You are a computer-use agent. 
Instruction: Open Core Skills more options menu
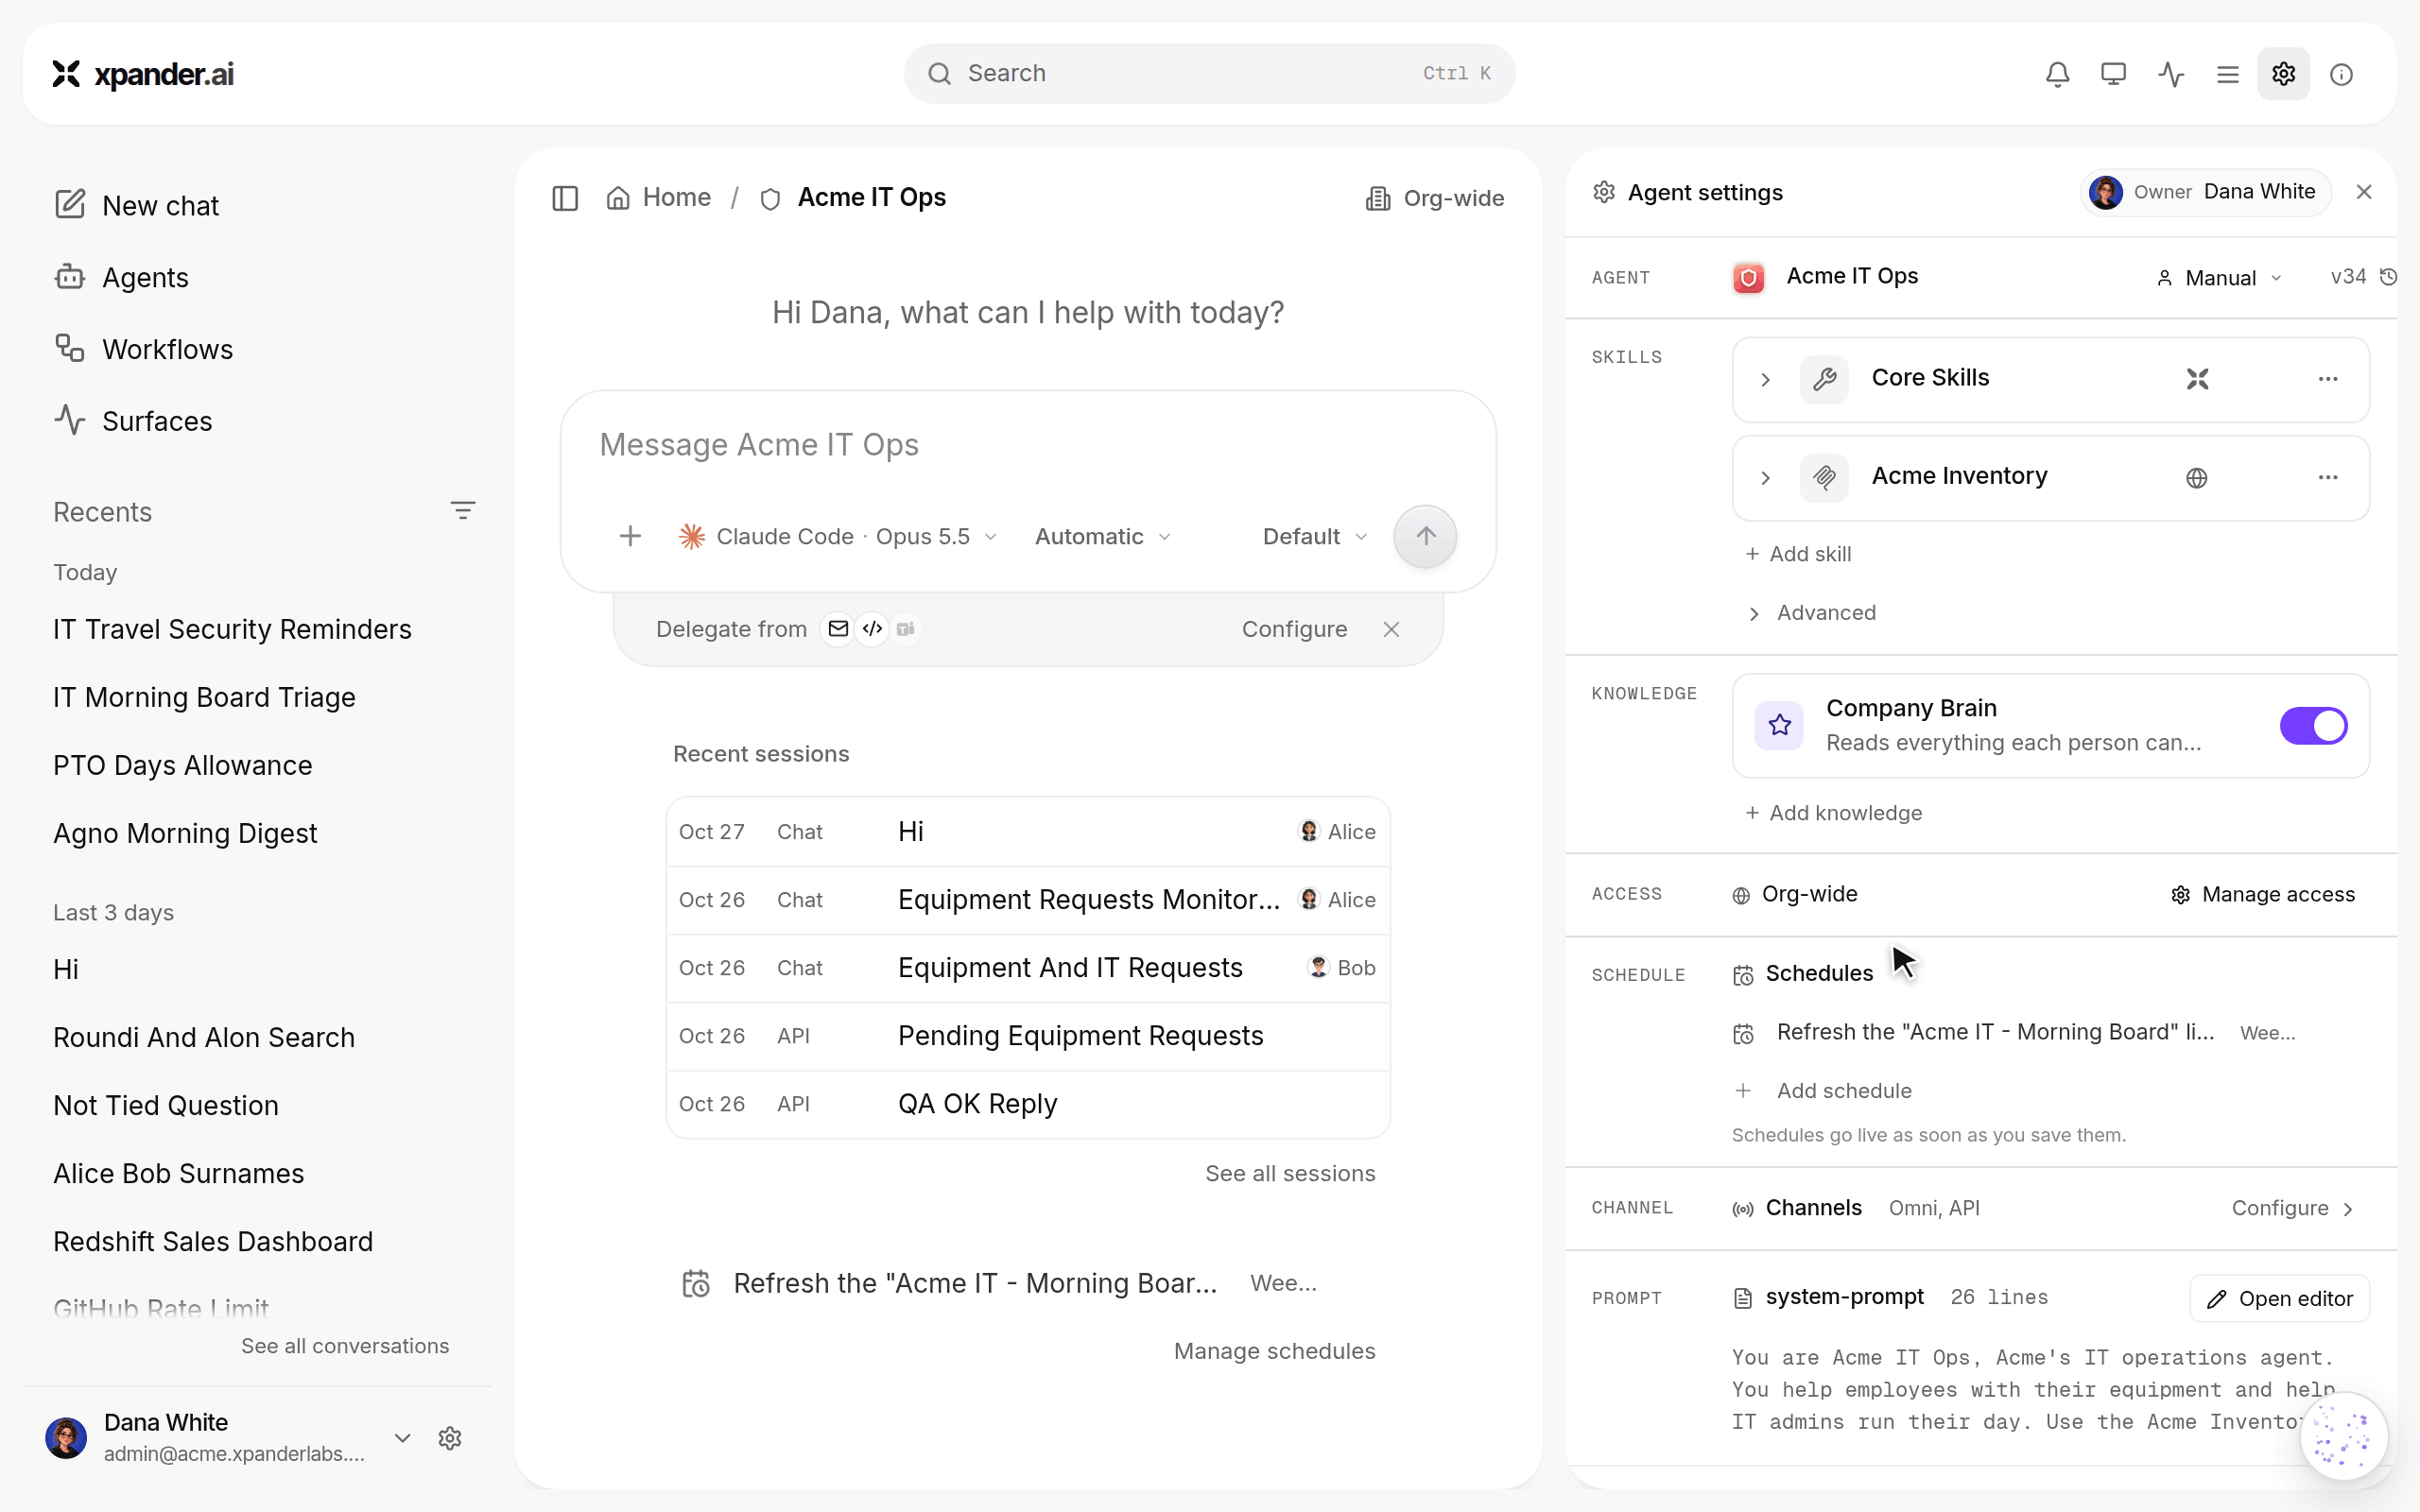tap(2328, 379)
